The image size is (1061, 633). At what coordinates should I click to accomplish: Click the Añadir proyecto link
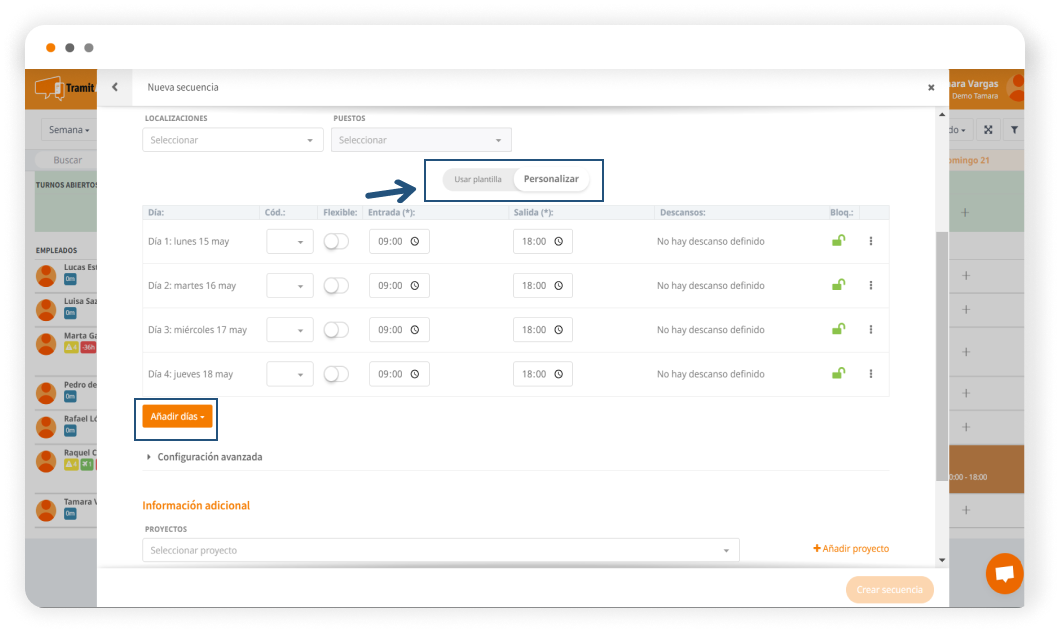(851, 548)
